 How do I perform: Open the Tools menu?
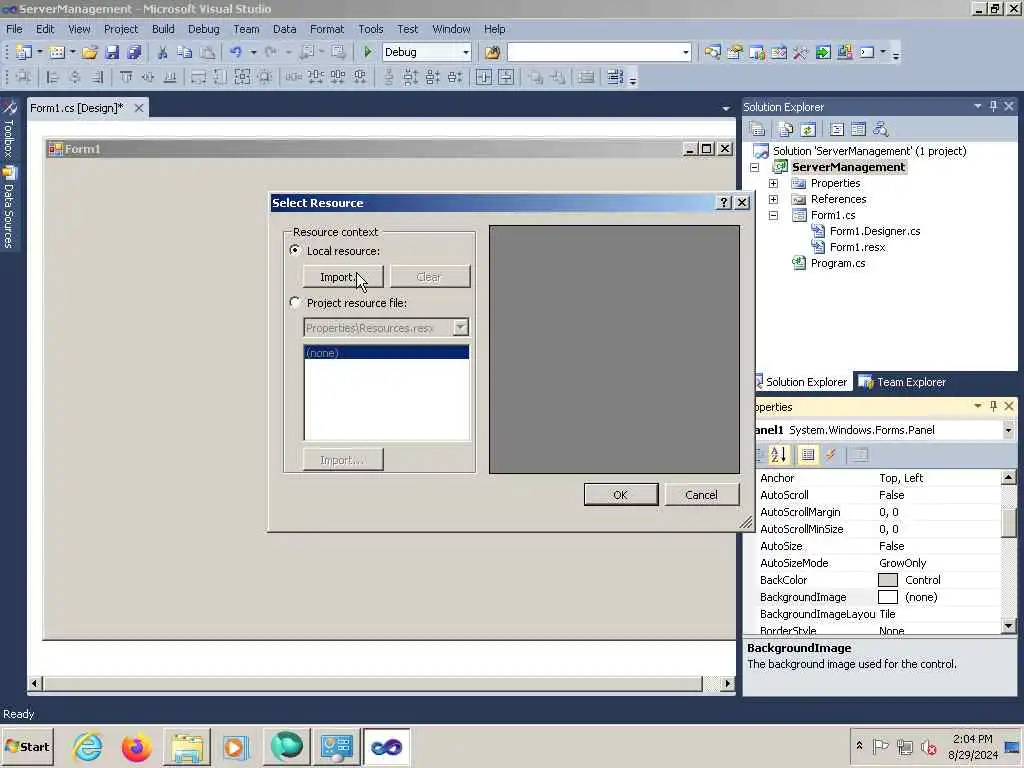370,29
